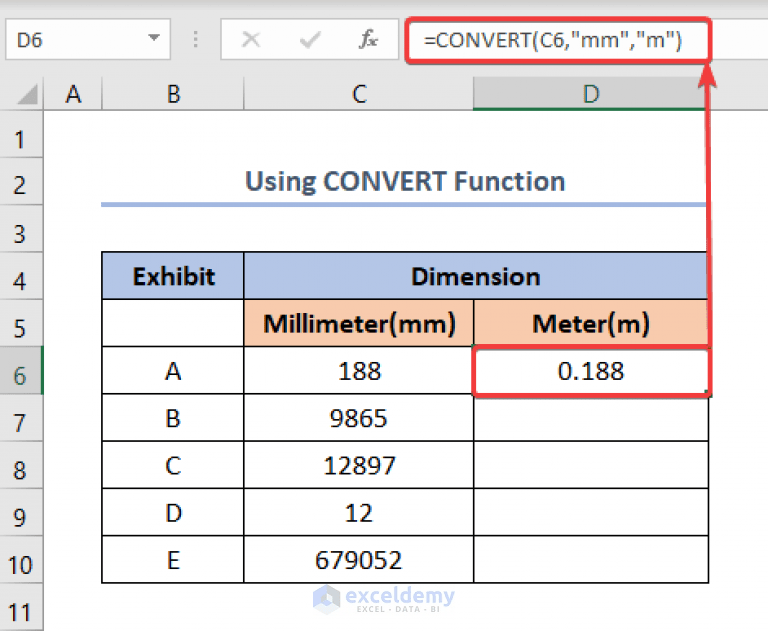This screenshot has width=768, height=631.
Task: Select column C header
Action: 359,94
